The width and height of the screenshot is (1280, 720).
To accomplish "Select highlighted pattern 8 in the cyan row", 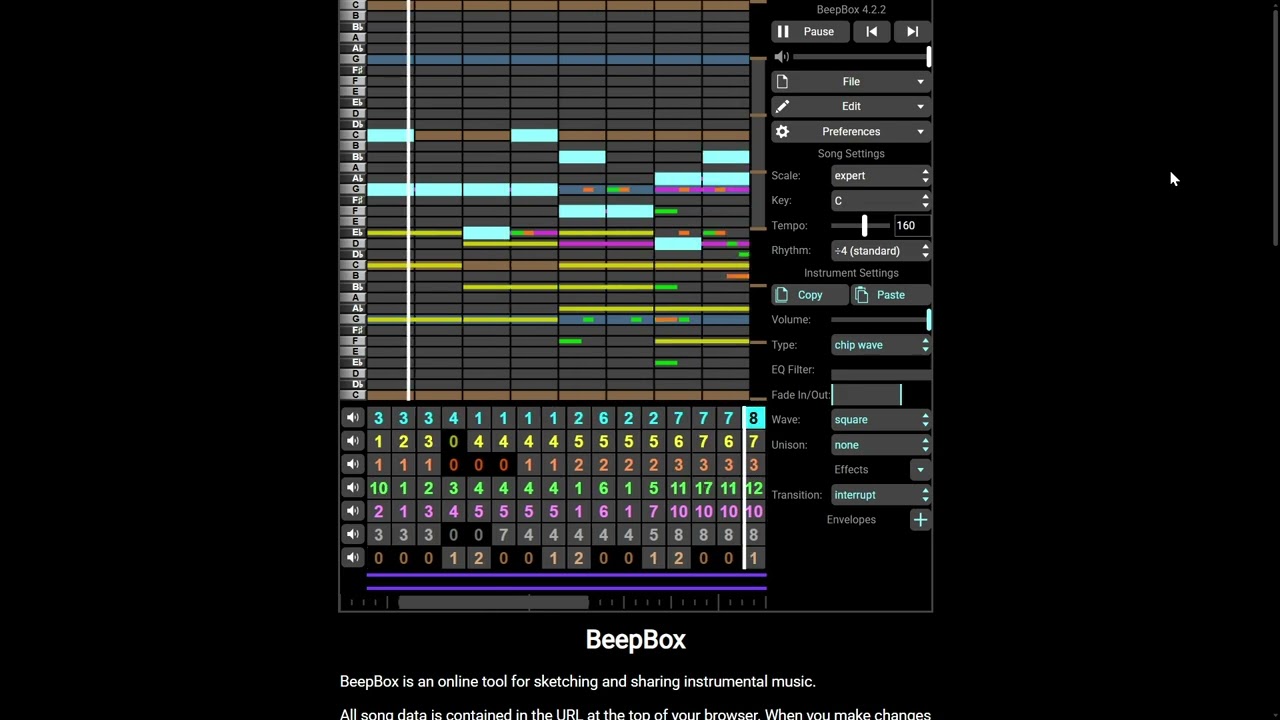I will 753,418.
